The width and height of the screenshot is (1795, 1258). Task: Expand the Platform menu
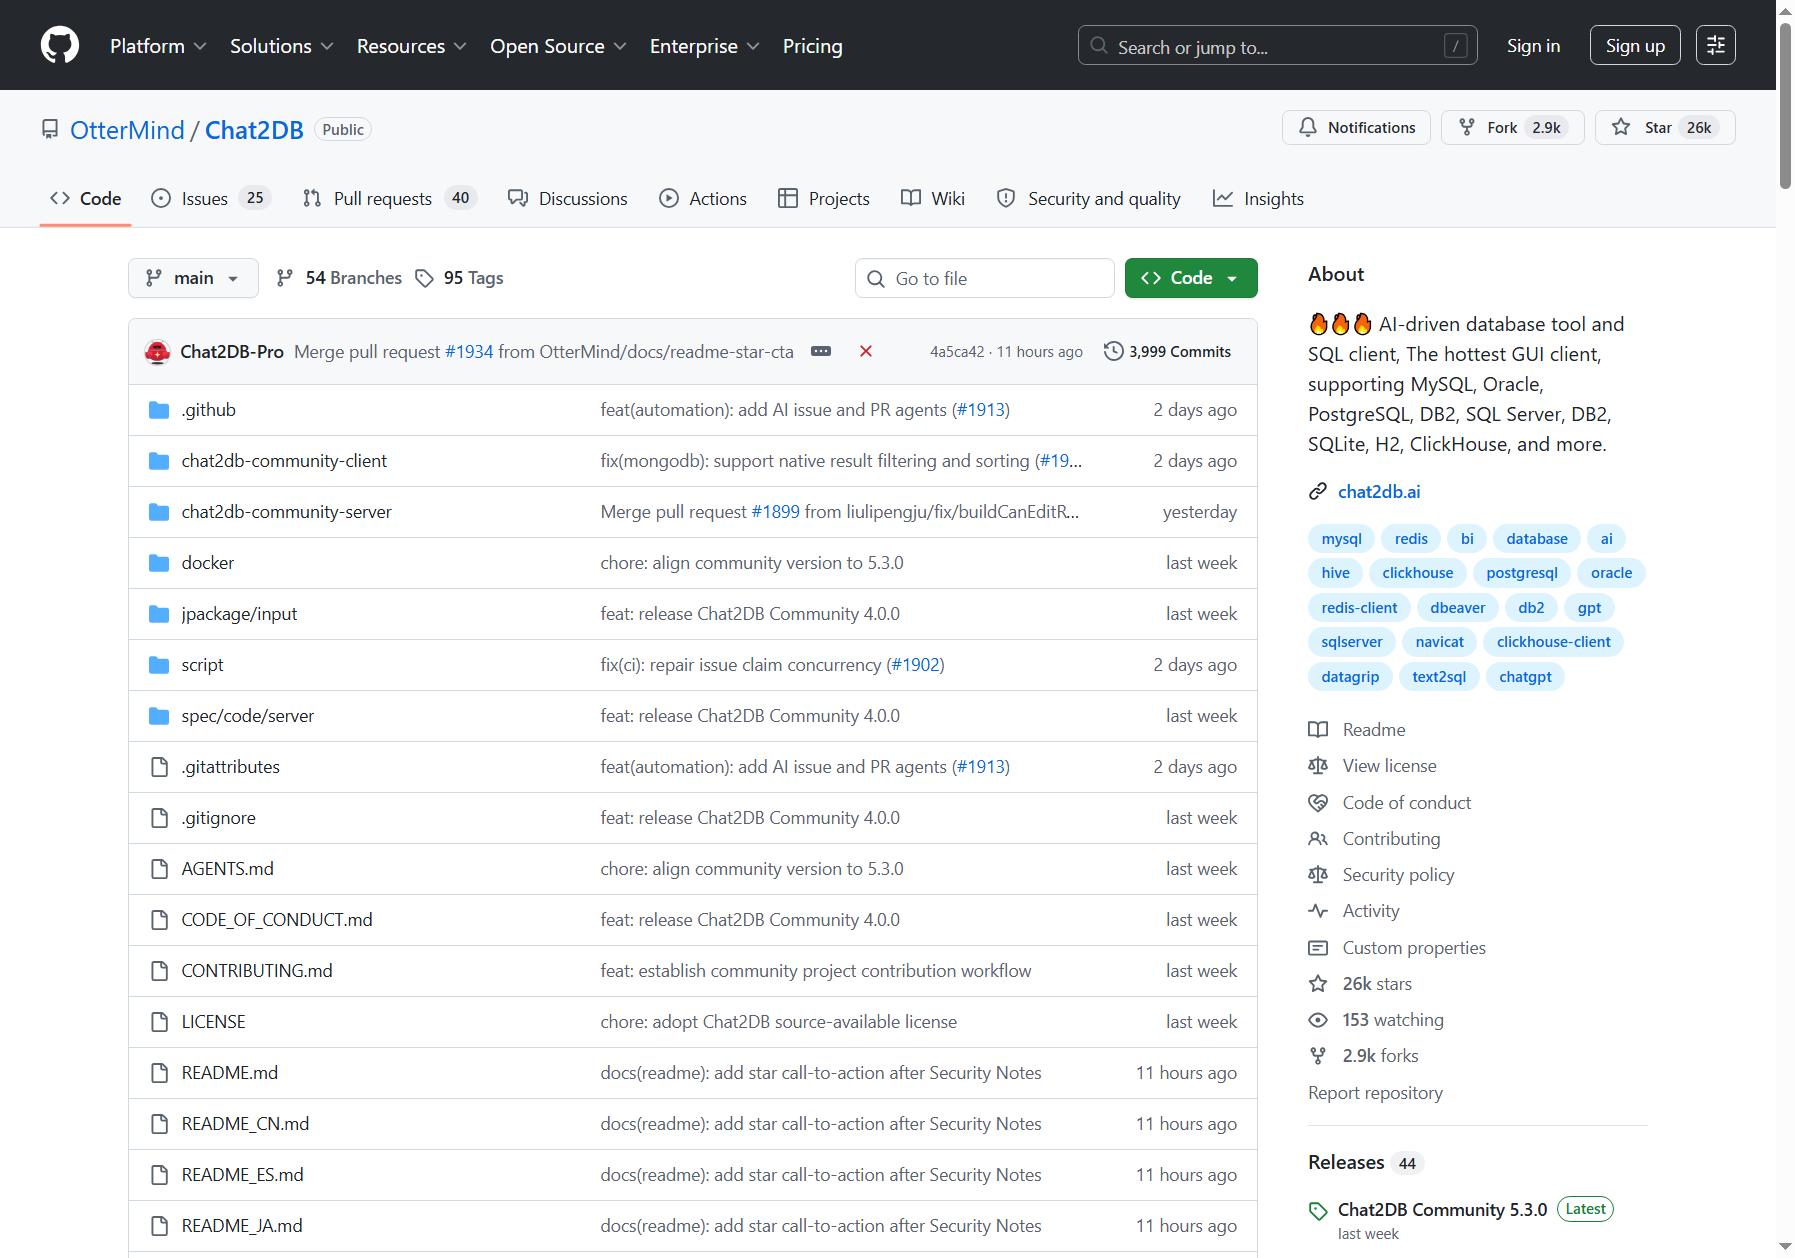click(158, 46)
